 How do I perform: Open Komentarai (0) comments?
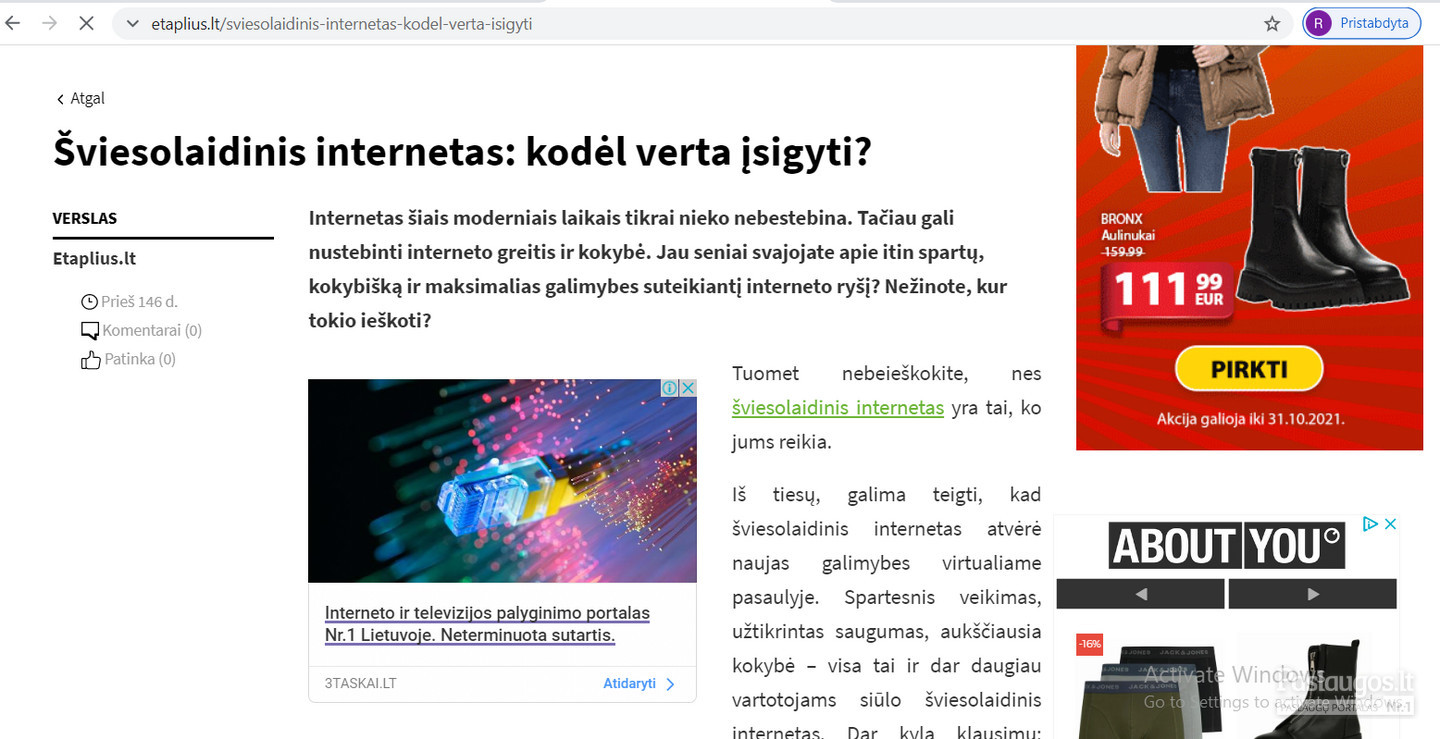(152, 330)
